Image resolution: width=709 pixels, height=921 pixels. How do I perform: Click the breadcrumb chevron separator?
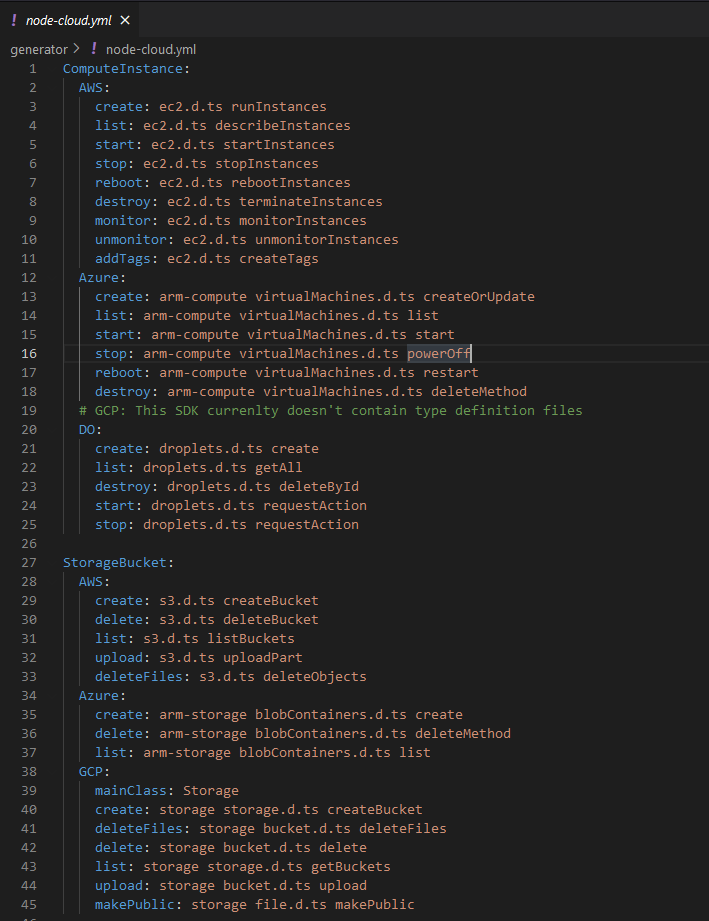tap(76, 49)
